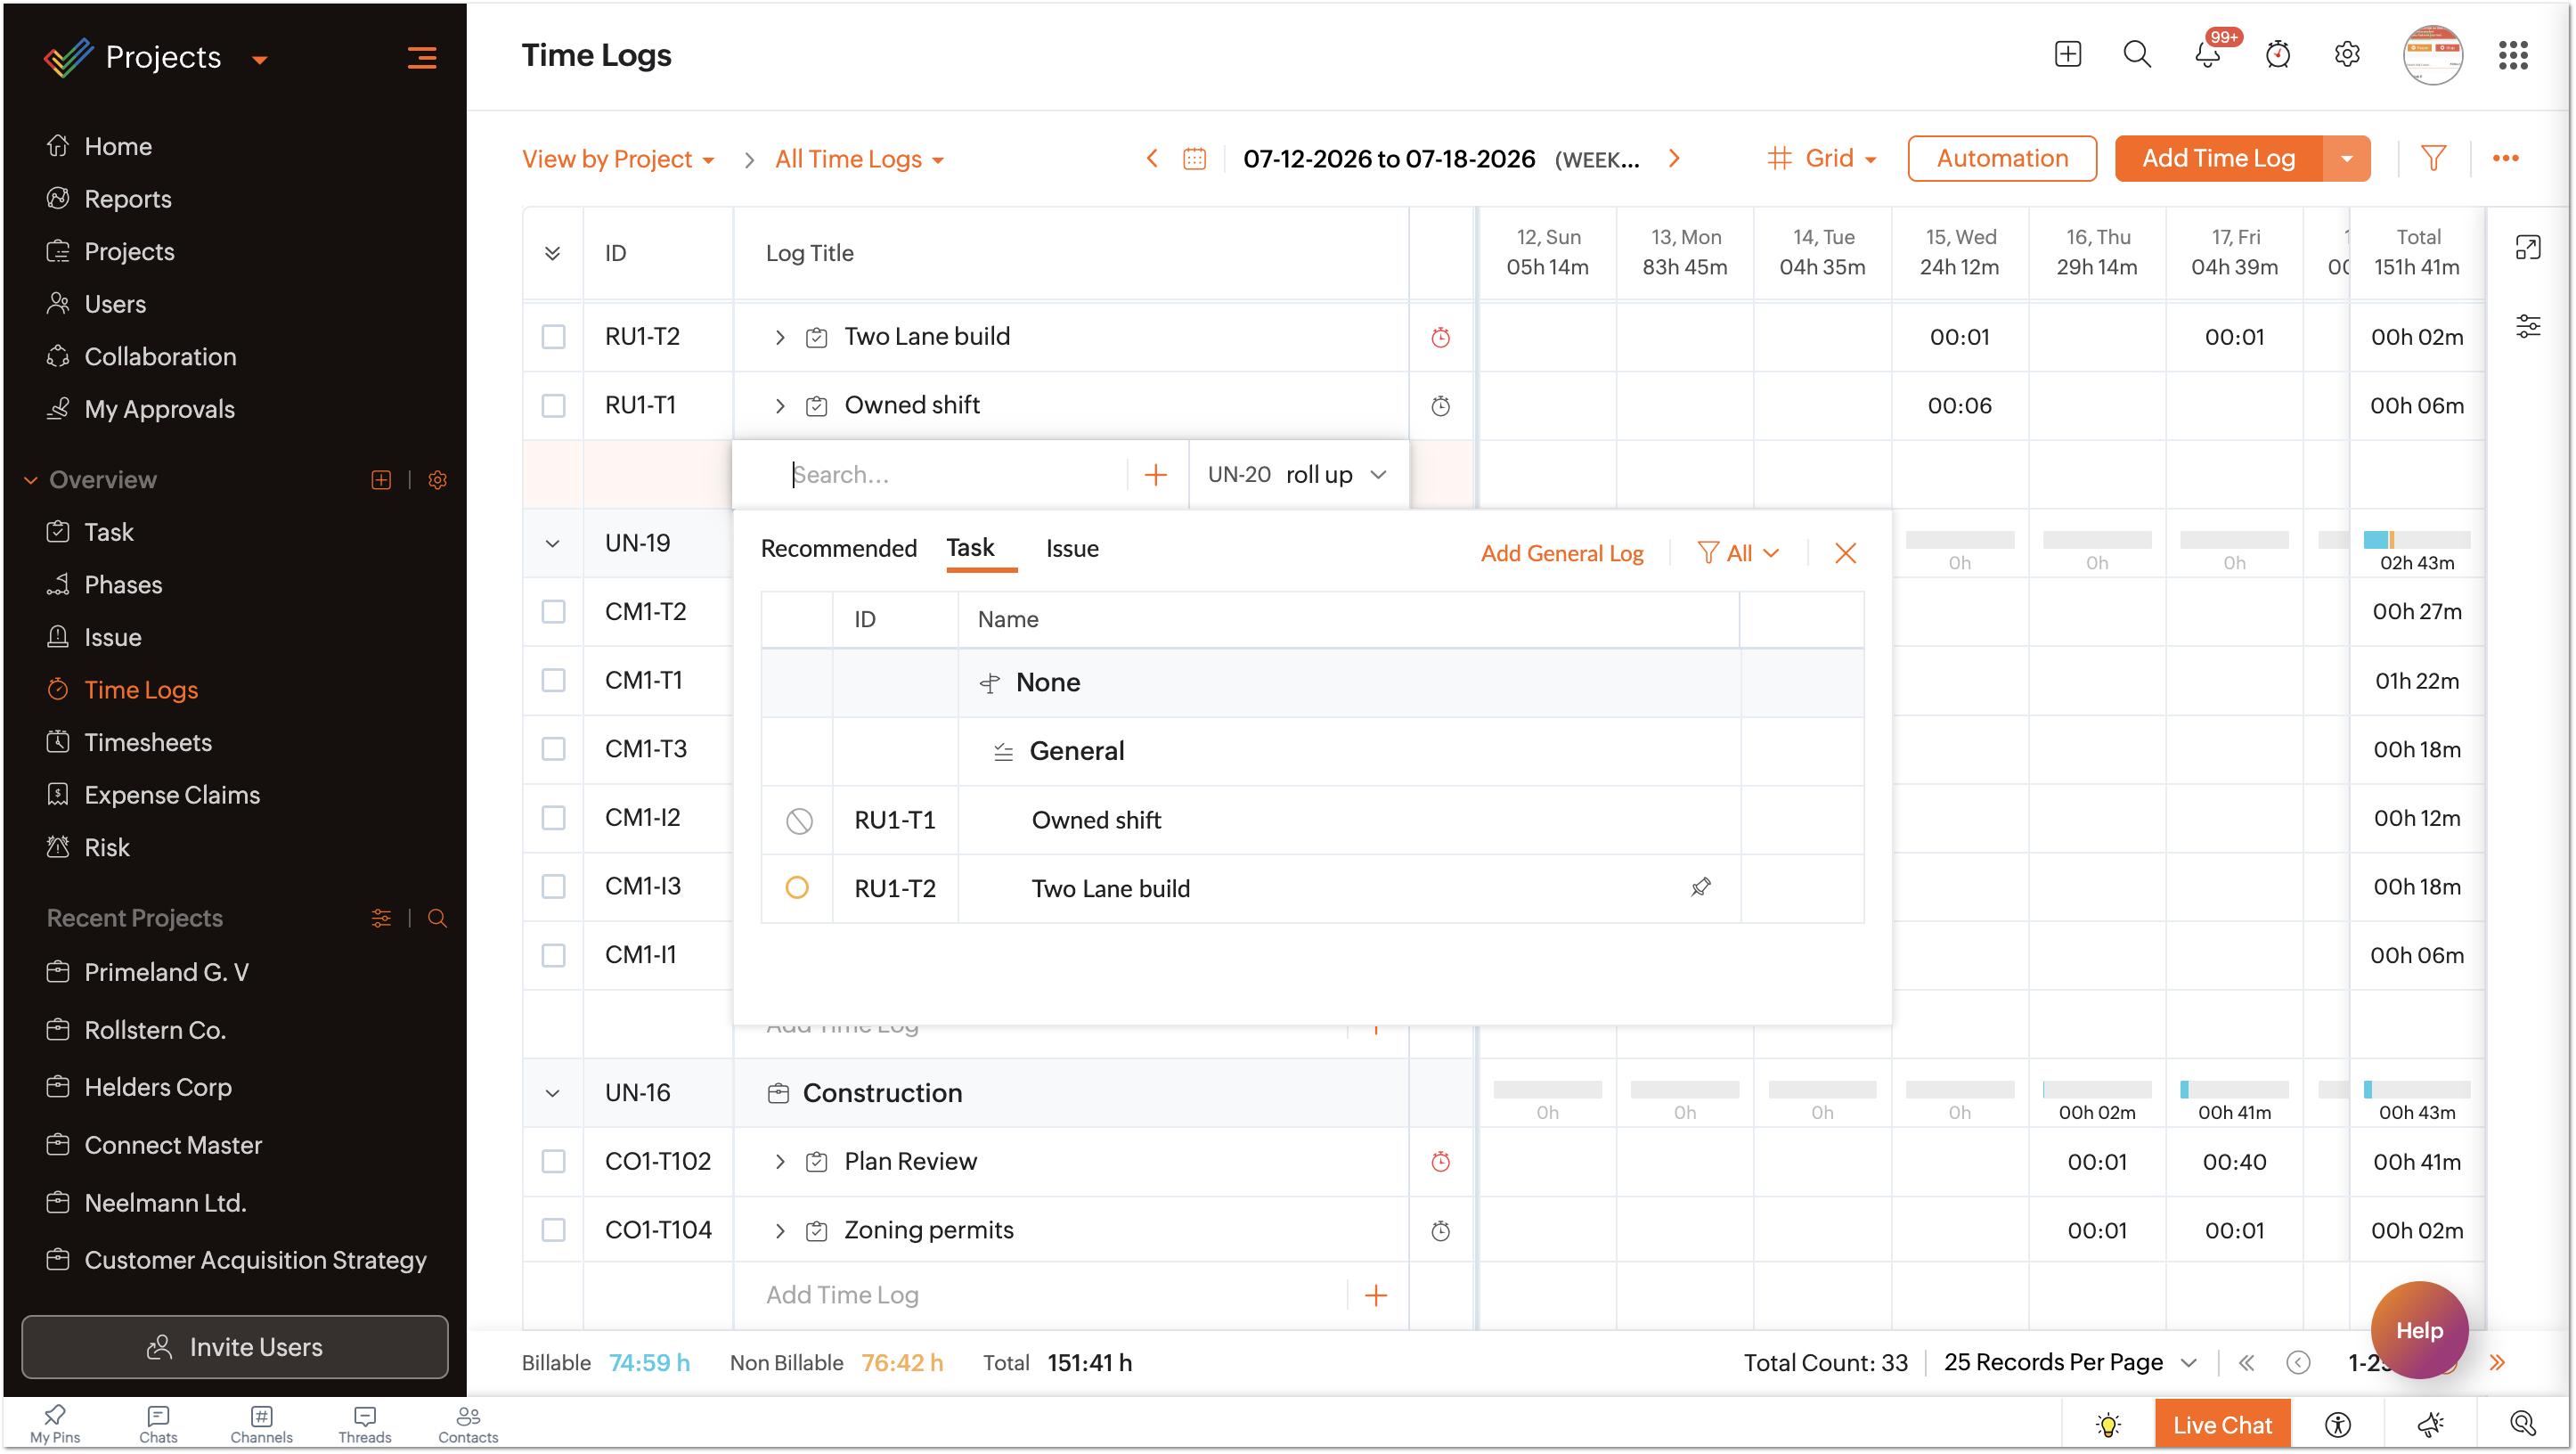This screenshot has height=1454, width=2576.
Task: Open the notifications bell
Action: (x=2207, y=54)
